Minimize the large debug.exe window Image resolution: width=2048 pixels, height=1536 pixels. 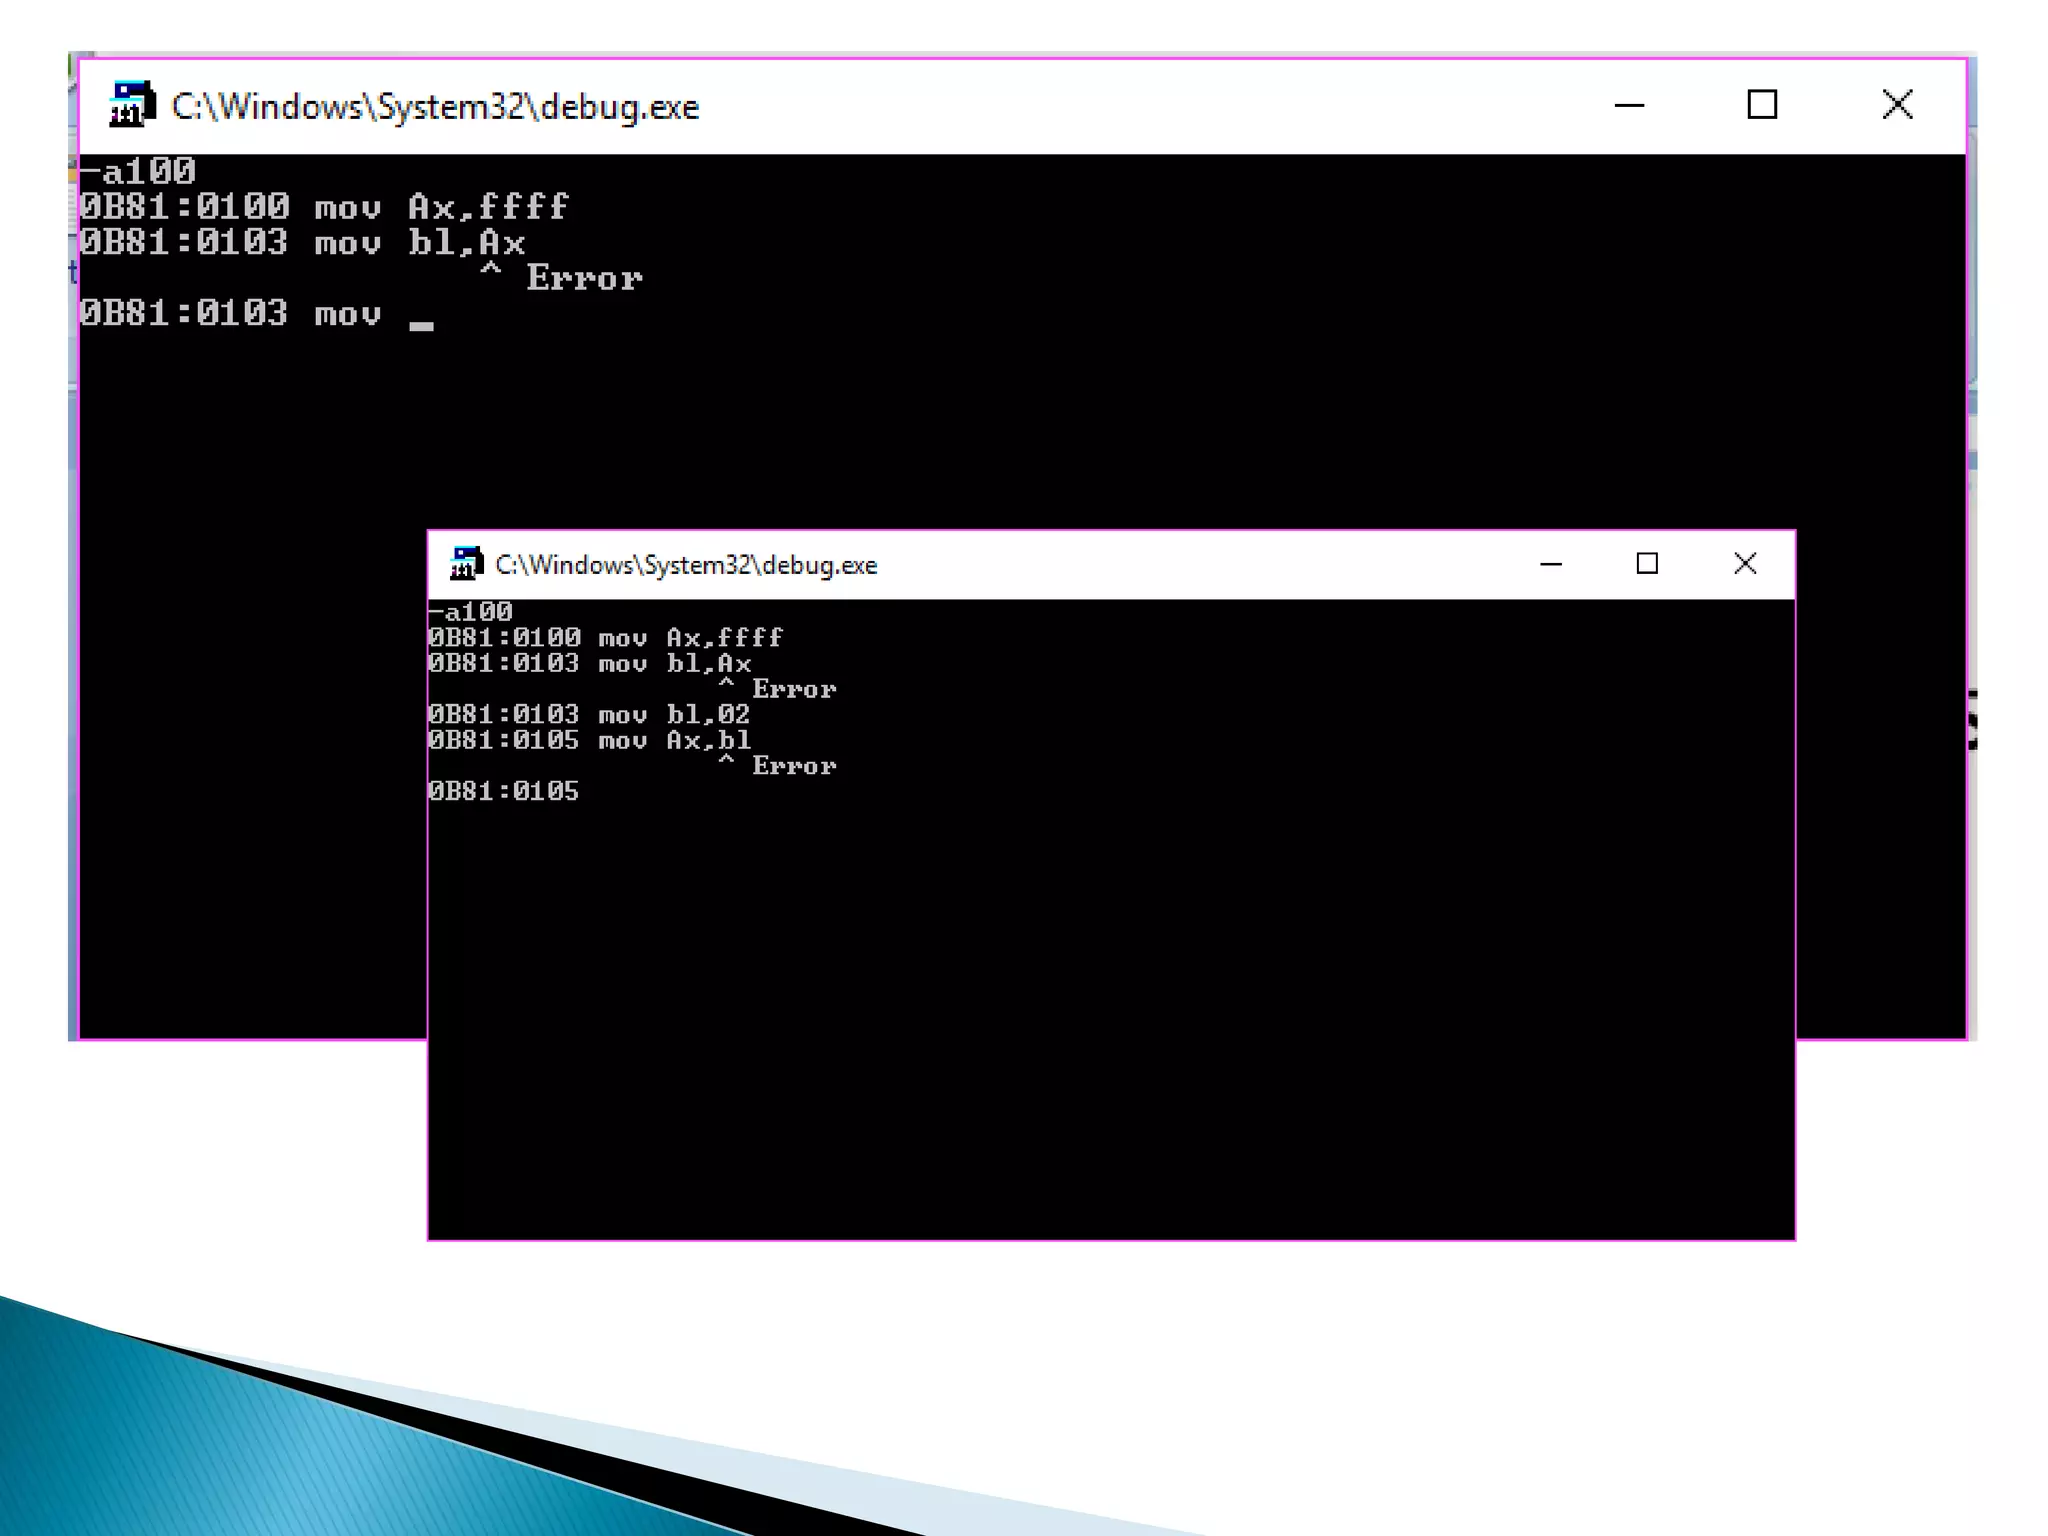[x=1629, y=105]
